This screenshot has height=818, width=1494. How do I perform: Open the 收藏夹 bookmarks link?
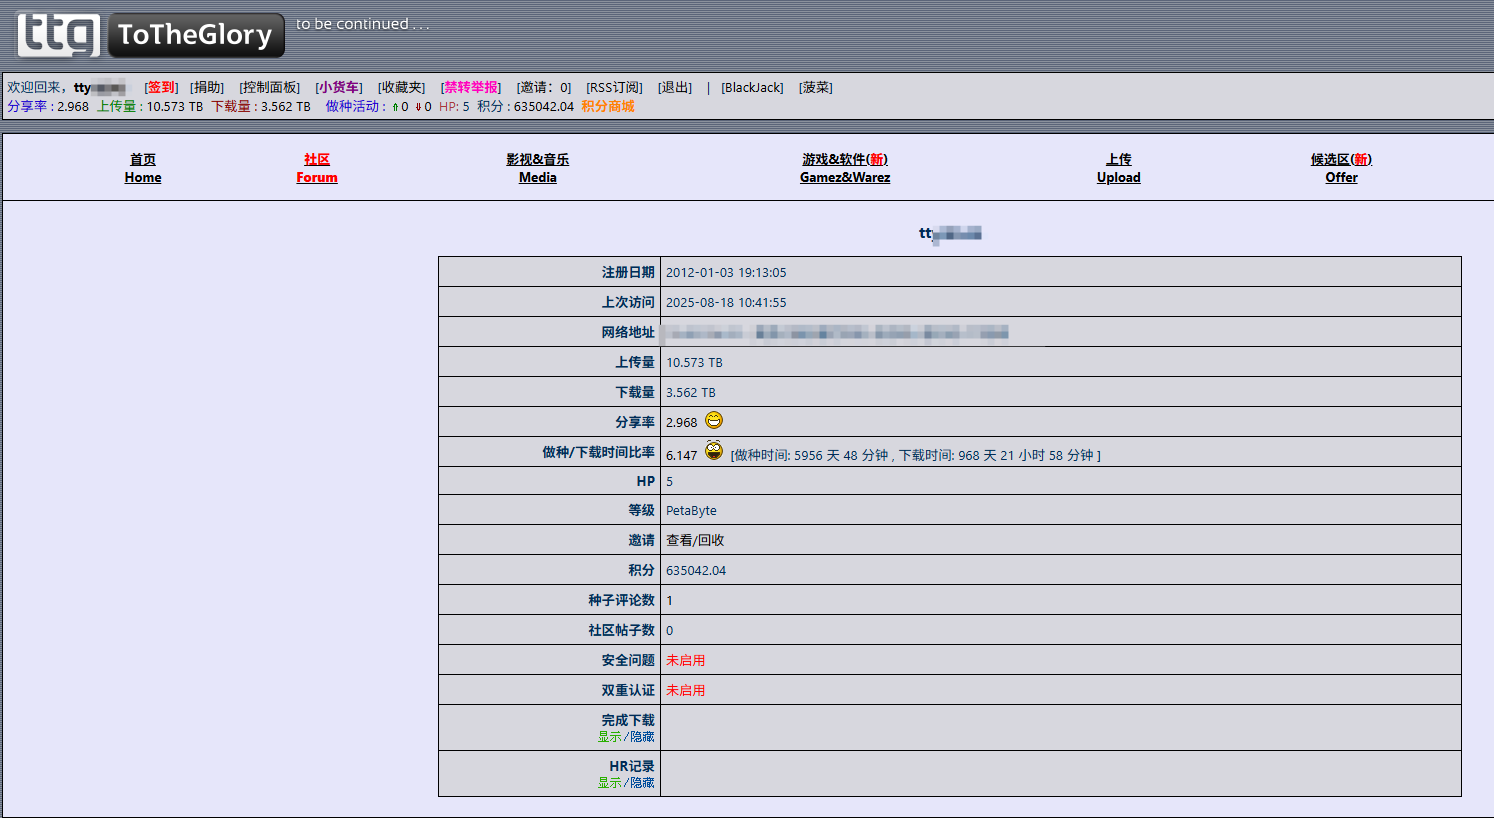click(401, 88)
